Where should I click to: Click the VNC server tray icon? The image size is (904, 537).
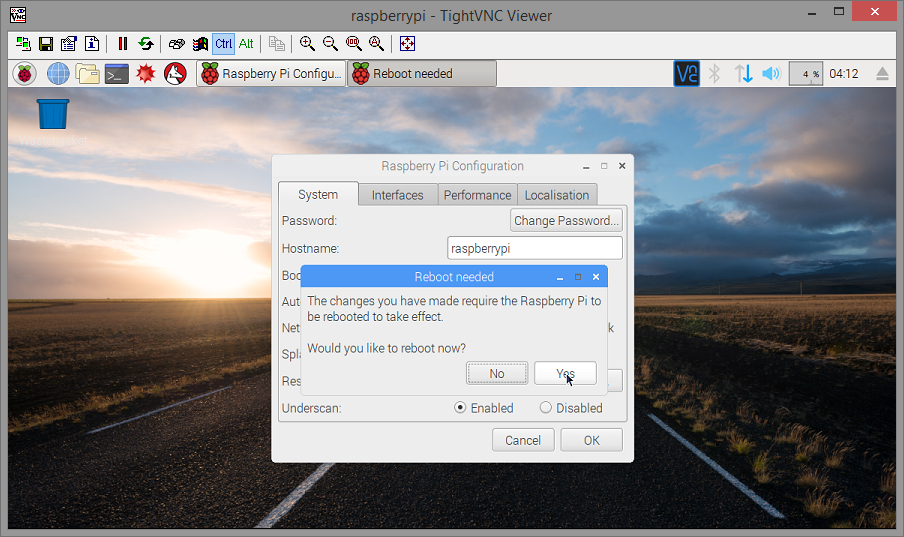(687, 74)
